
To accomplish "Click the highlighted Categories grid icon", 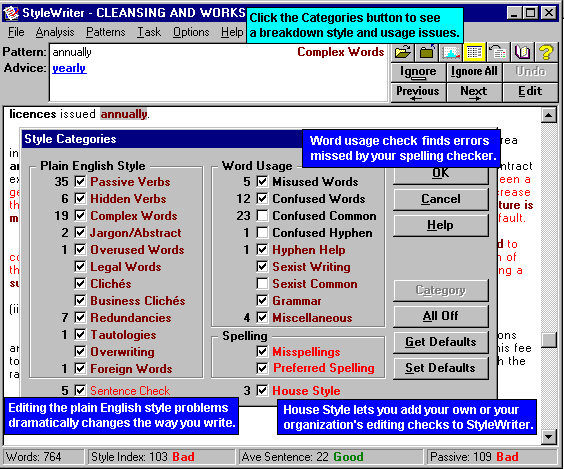I will click(x=474, y=53).
